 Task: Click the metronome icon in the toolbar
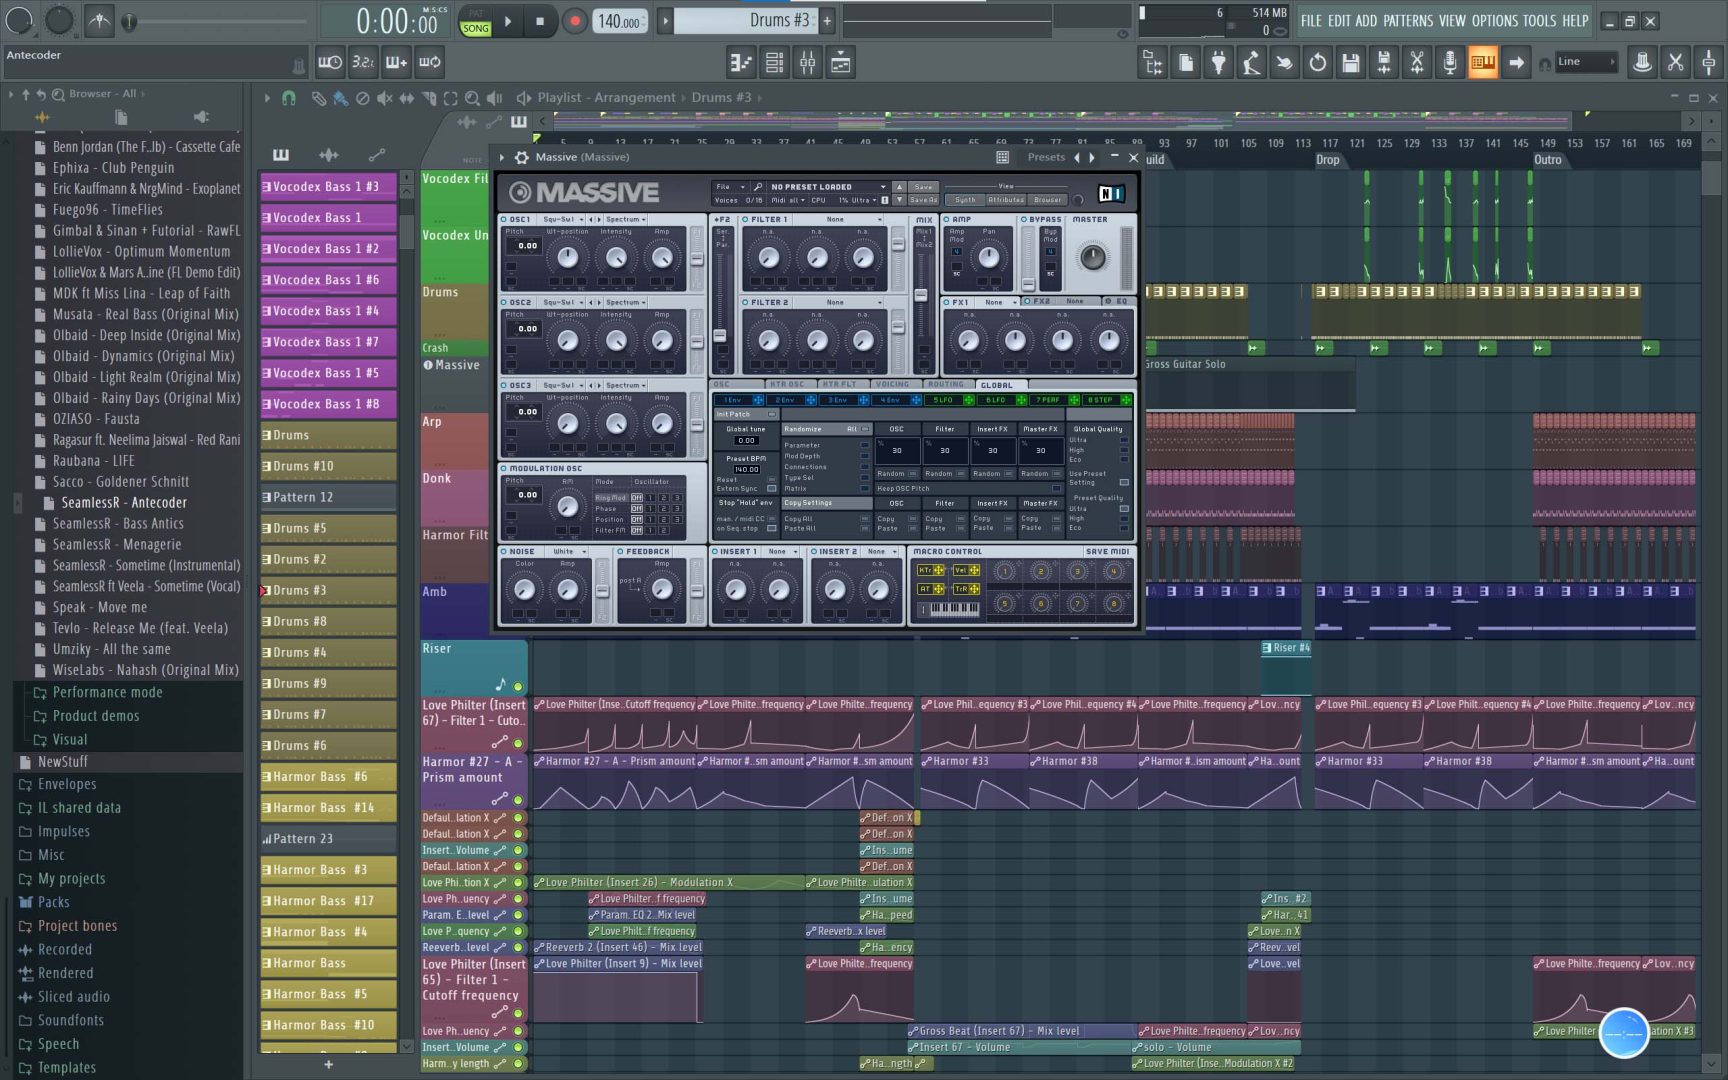98,21
